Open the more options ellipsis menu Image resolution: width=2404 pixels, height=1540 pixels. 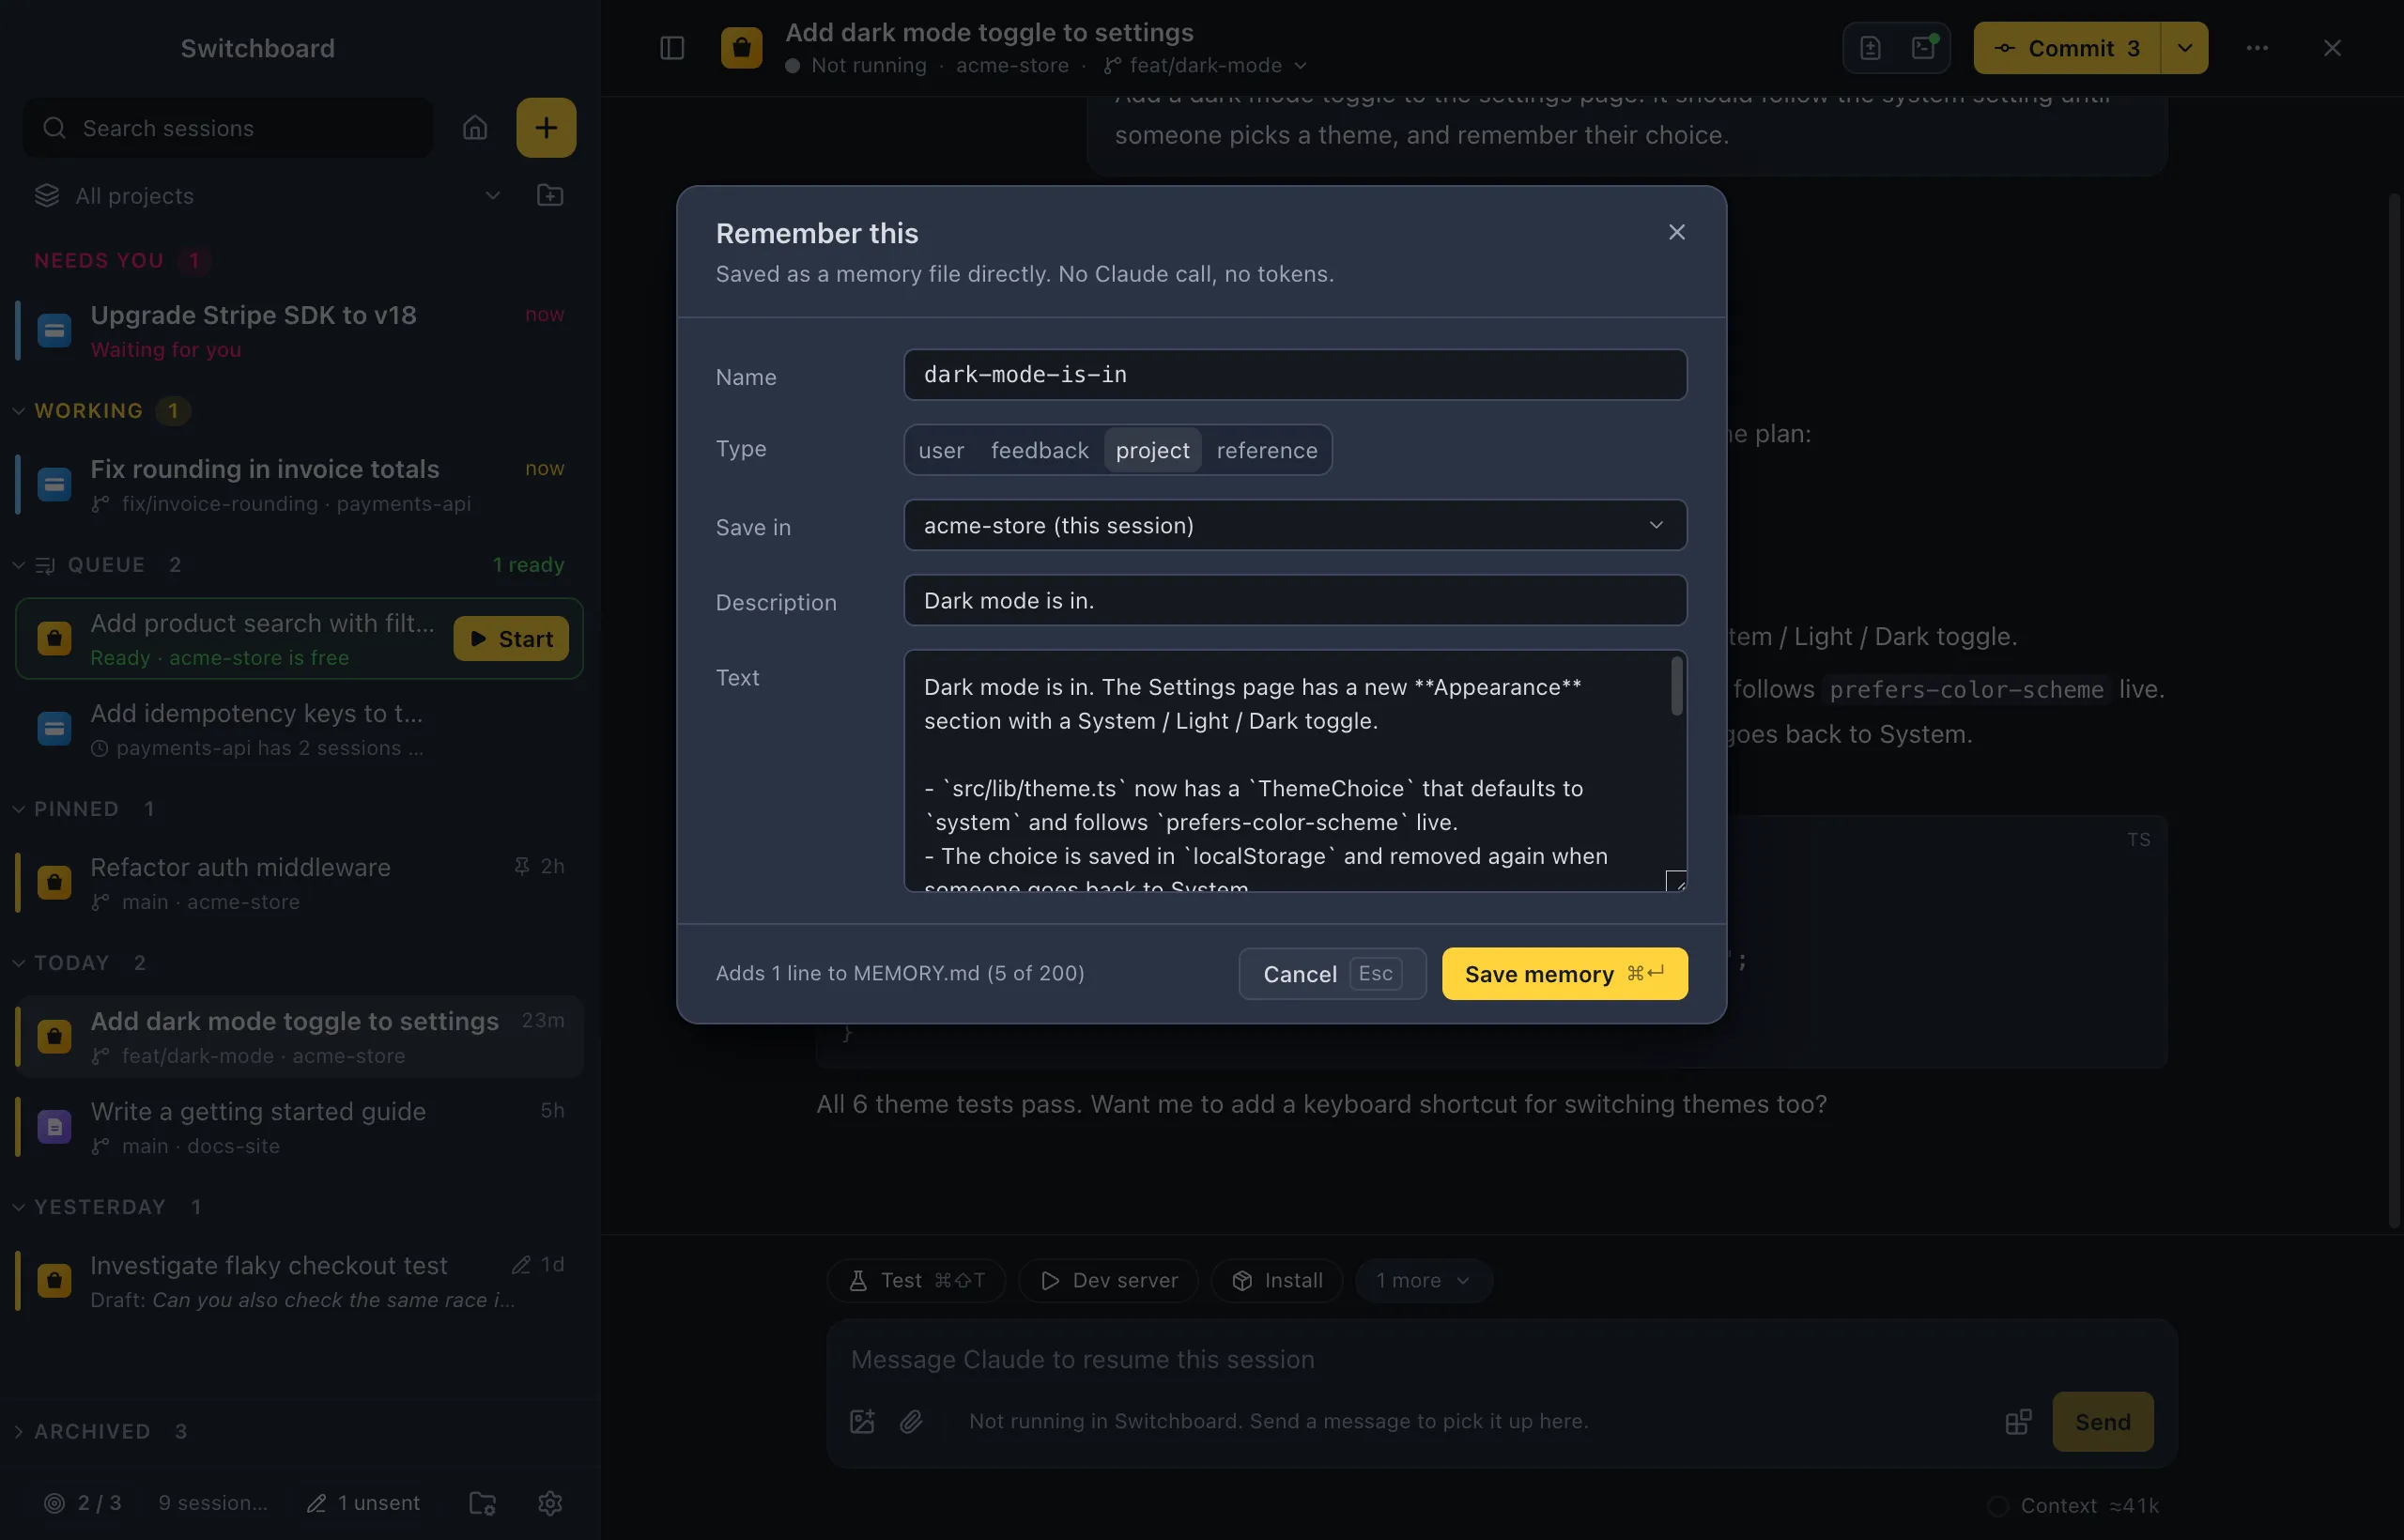click(2257, 48)
